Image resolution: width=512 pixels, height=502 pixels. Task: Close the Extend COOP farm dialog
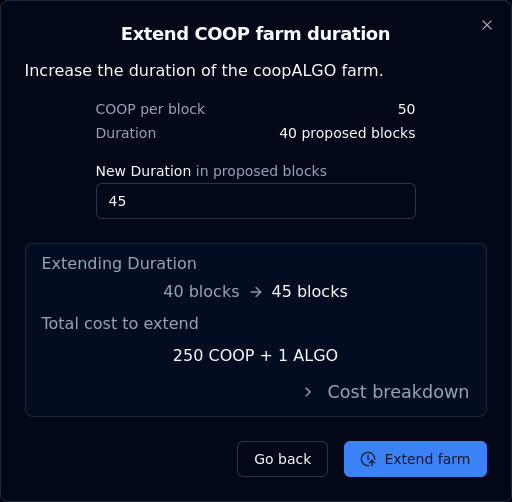click(487, 25)
